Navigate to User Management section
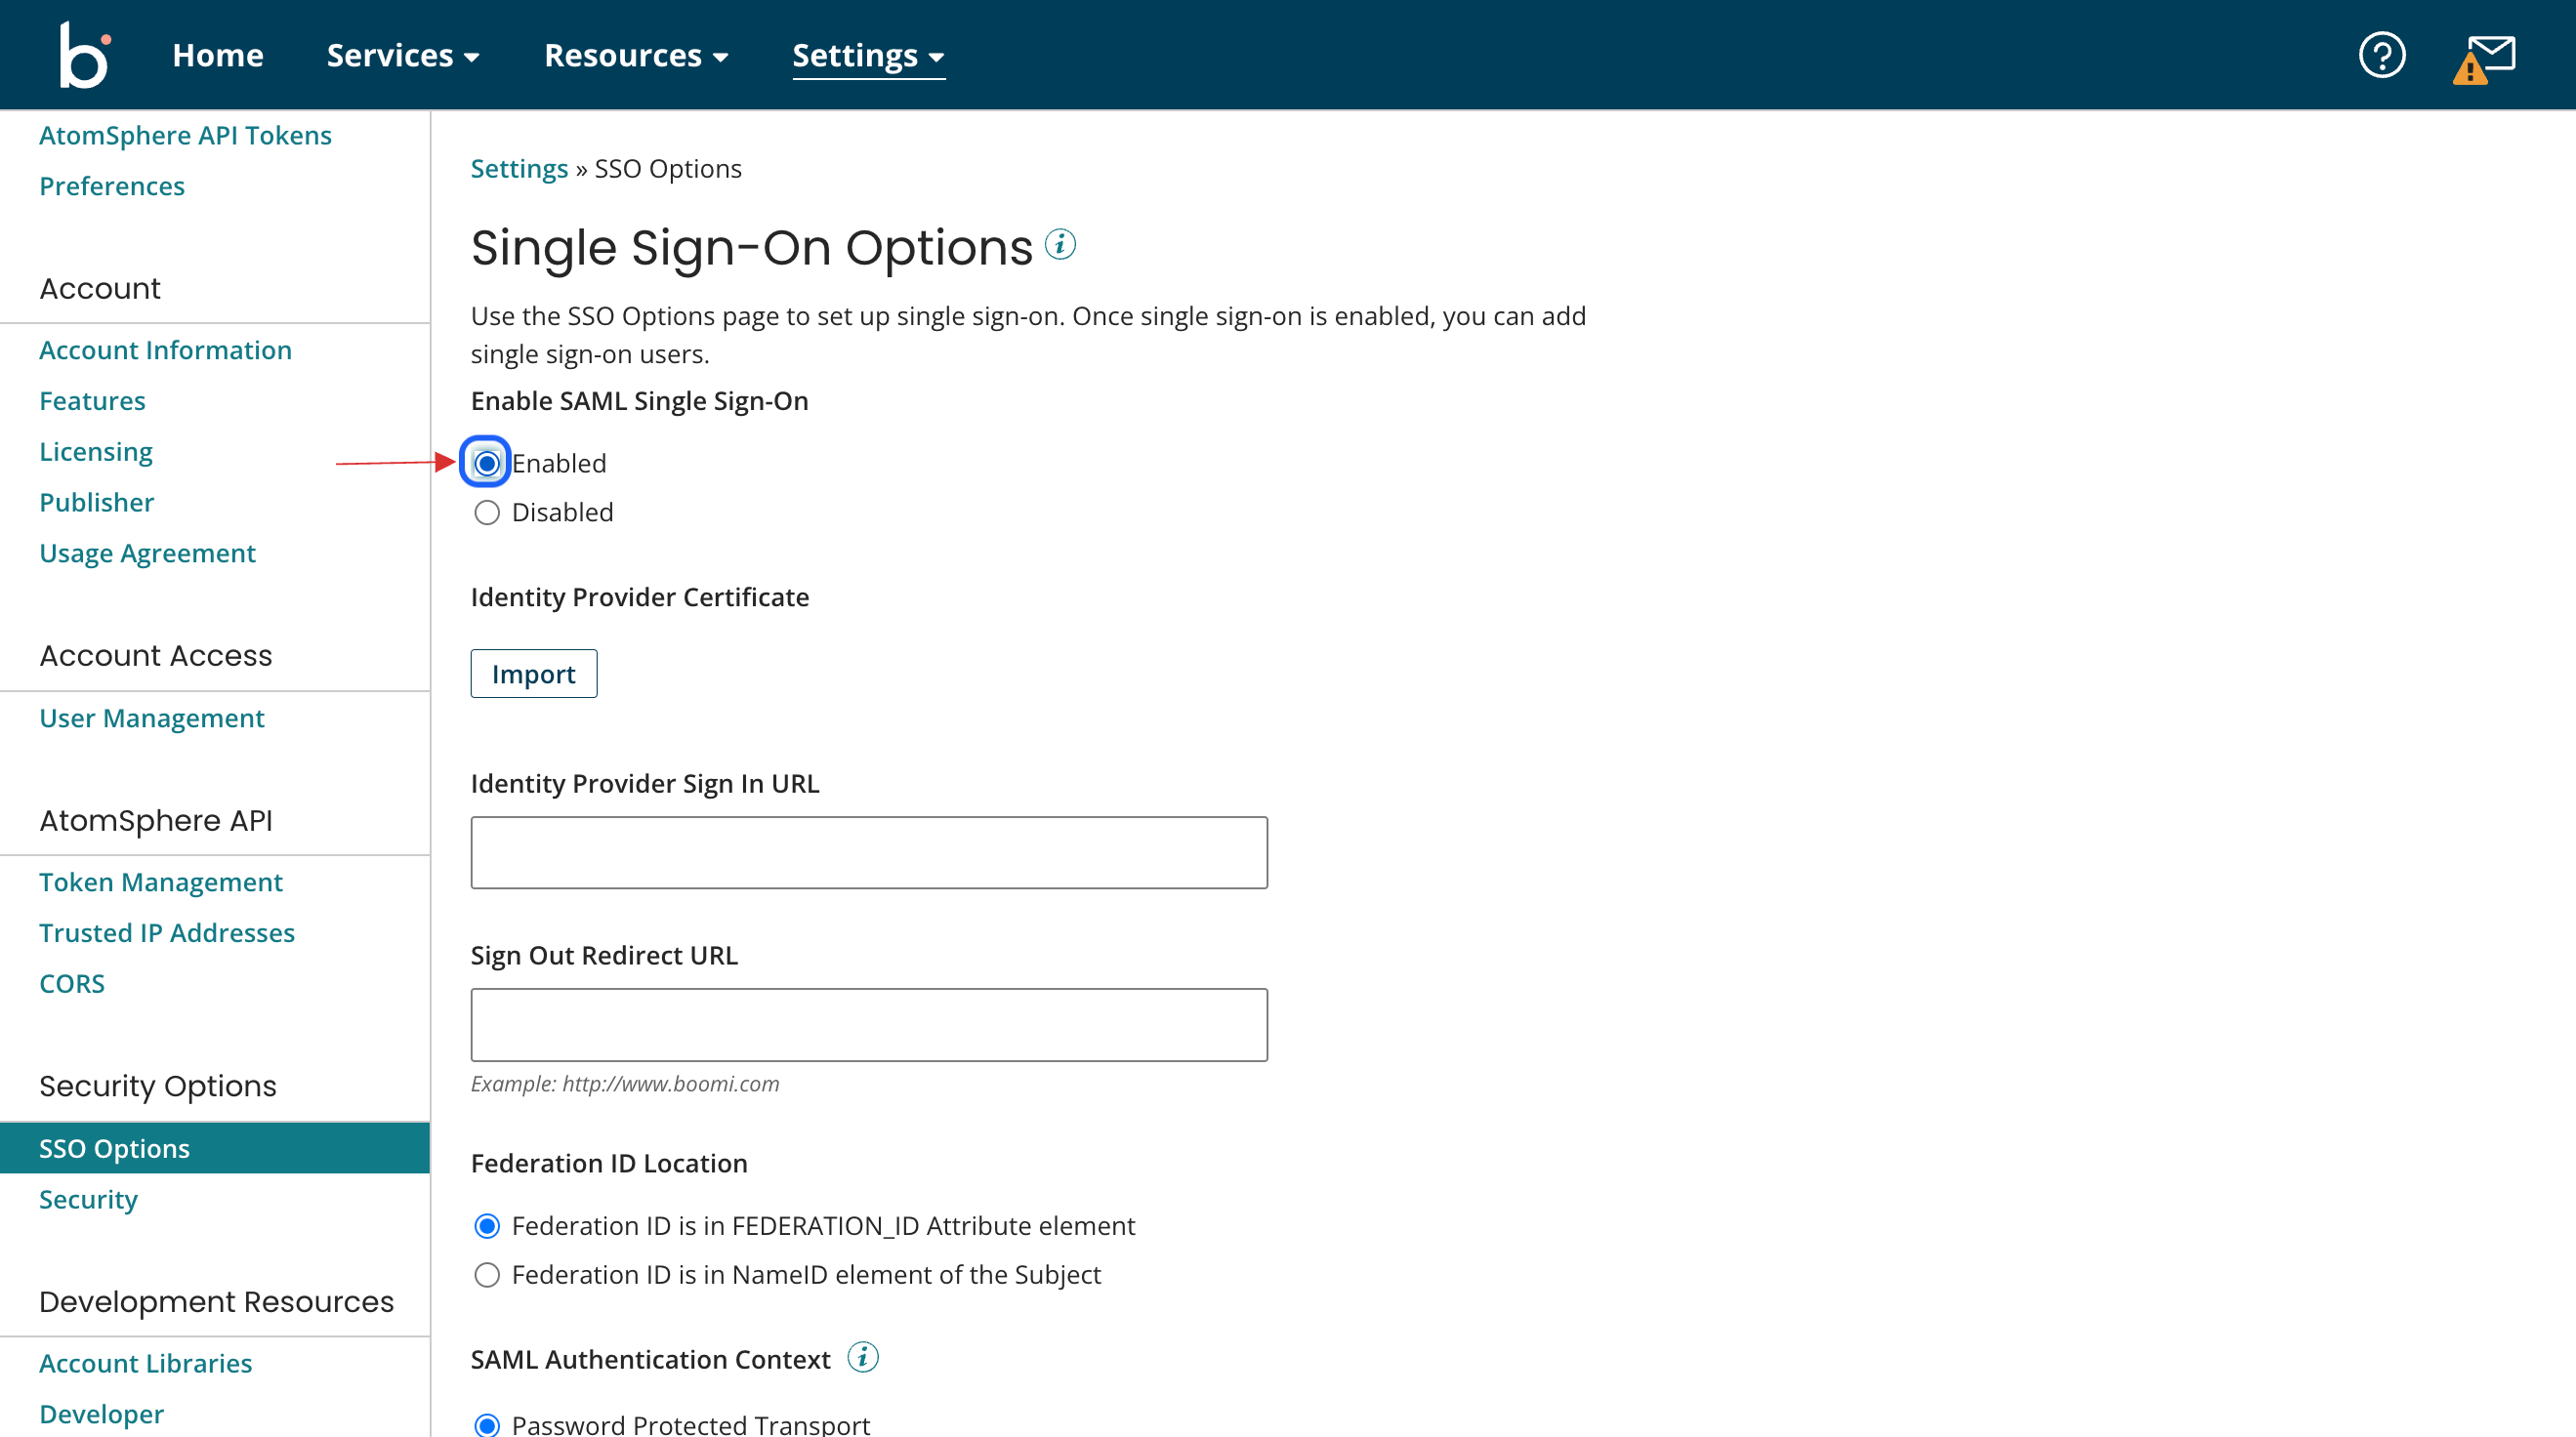This screenshot has width=2576, height=1437. pos(150,717)
